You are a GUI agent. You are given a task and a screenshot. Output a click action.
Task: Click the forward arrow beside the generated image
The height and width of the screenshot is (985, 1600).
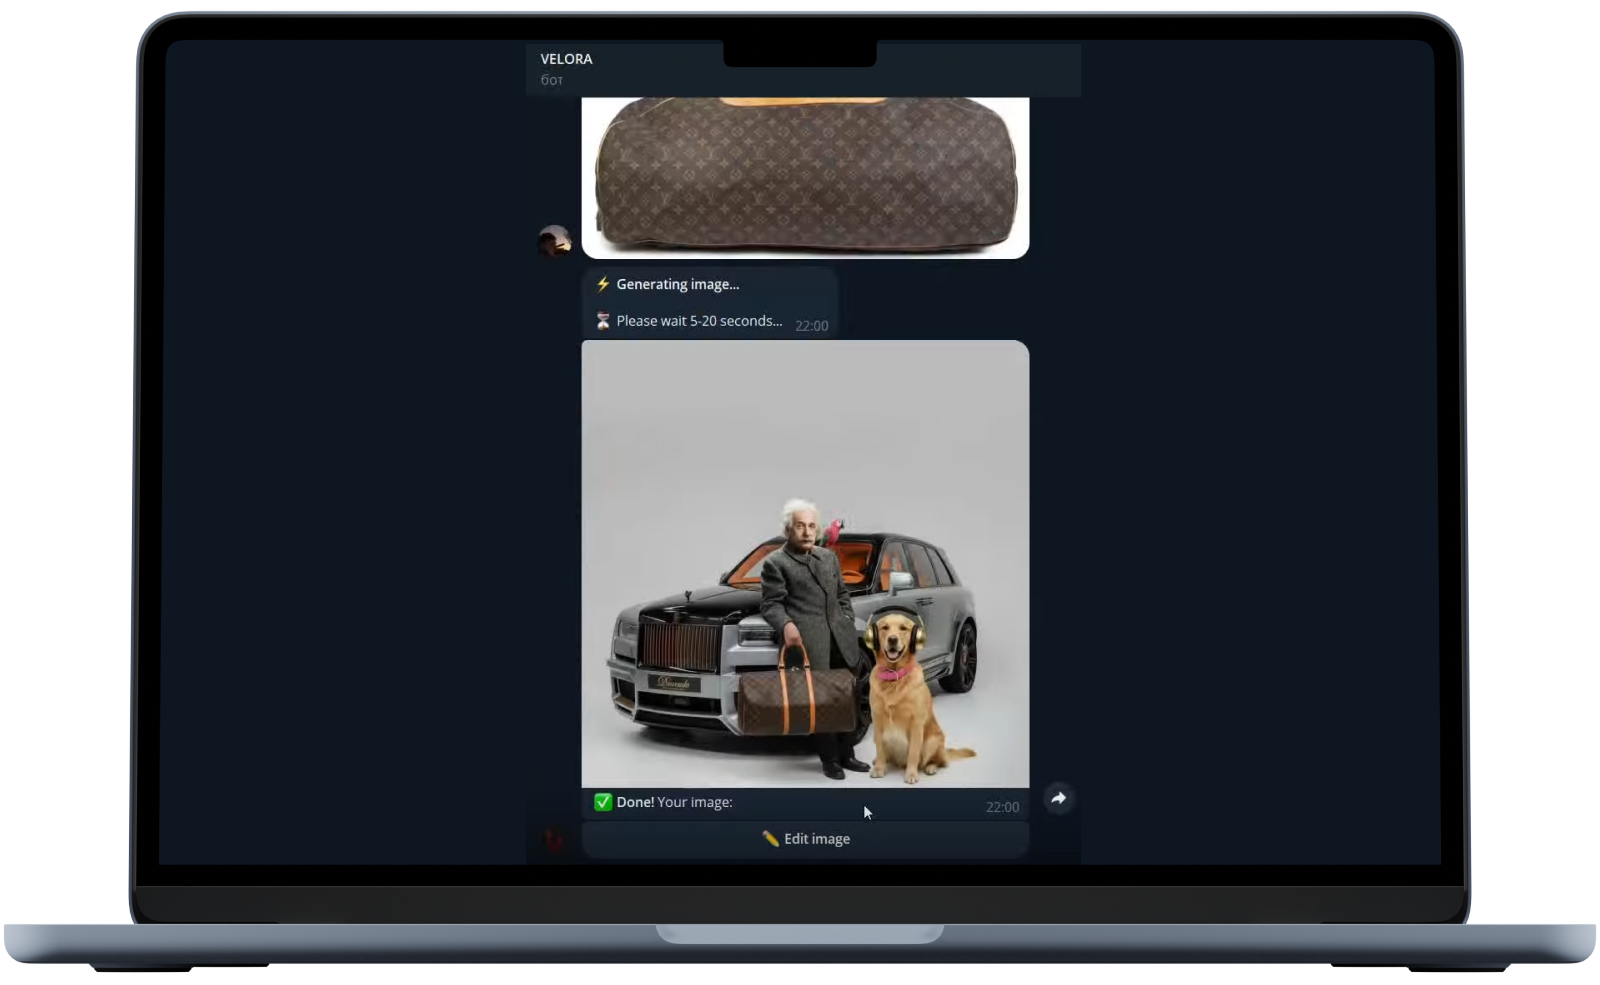(x=1058, y=798)
